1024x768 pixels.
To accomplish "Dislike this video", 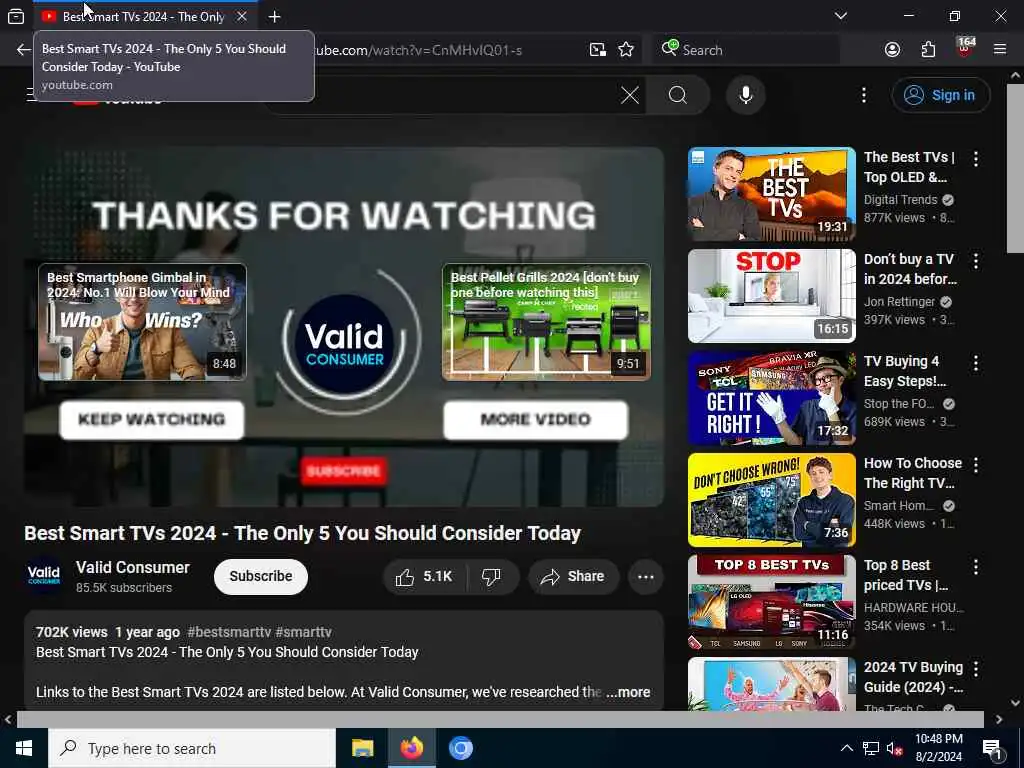I will click(x=491, y=577).
